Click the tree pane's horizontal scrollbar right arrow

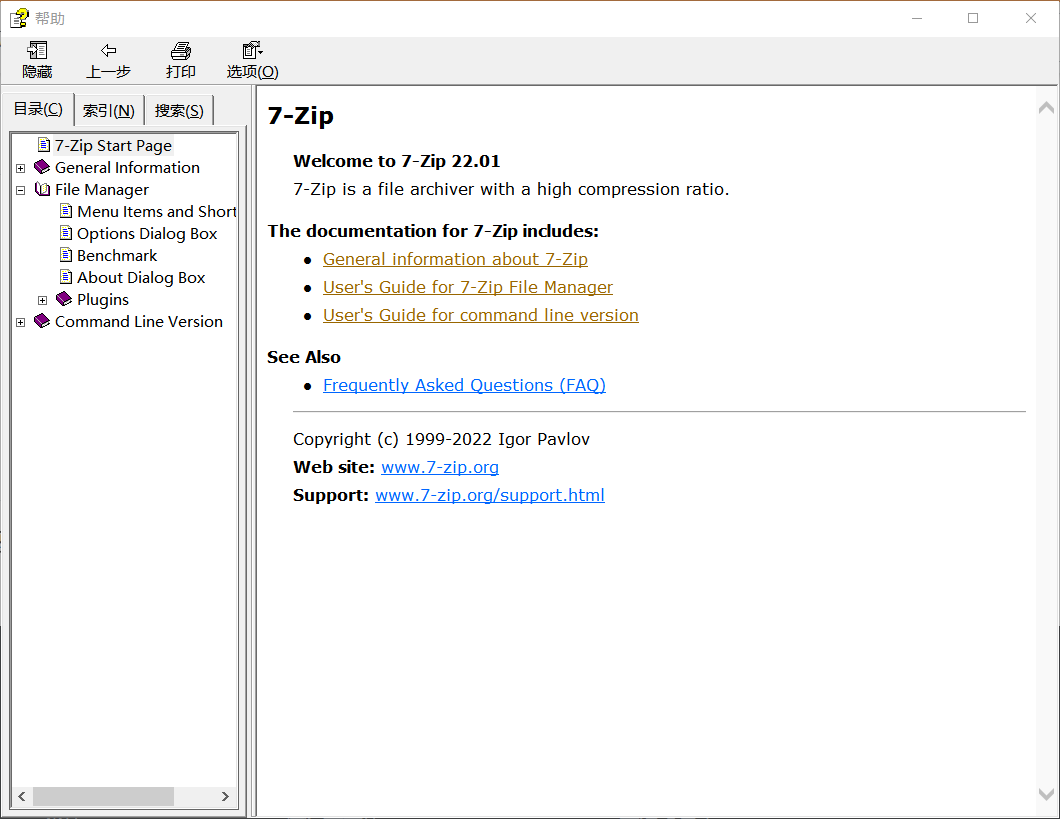click(225, 796)
